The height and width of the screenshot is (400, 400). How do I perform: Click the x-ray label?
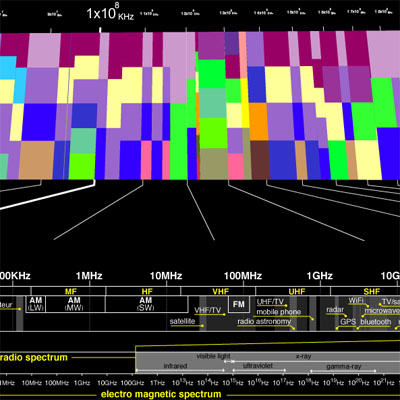tap(303, 356)
